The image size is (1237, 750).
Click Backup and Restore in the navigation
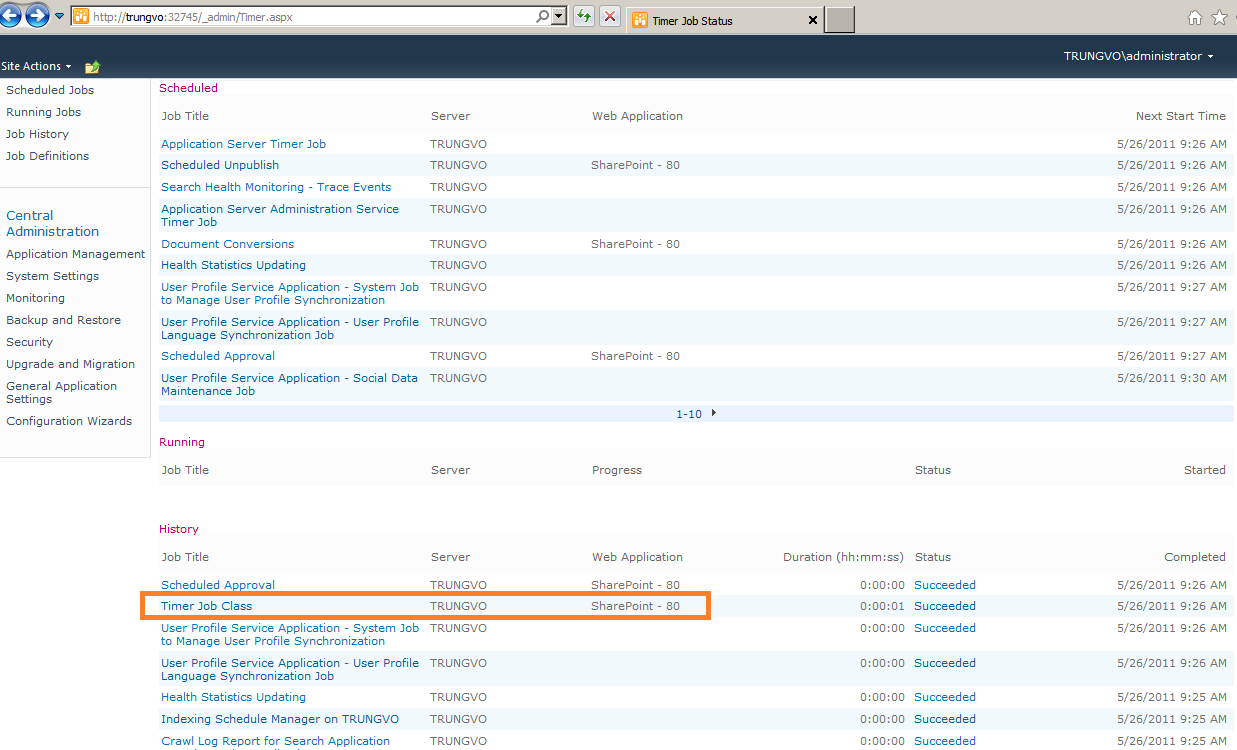click(63, 319)
